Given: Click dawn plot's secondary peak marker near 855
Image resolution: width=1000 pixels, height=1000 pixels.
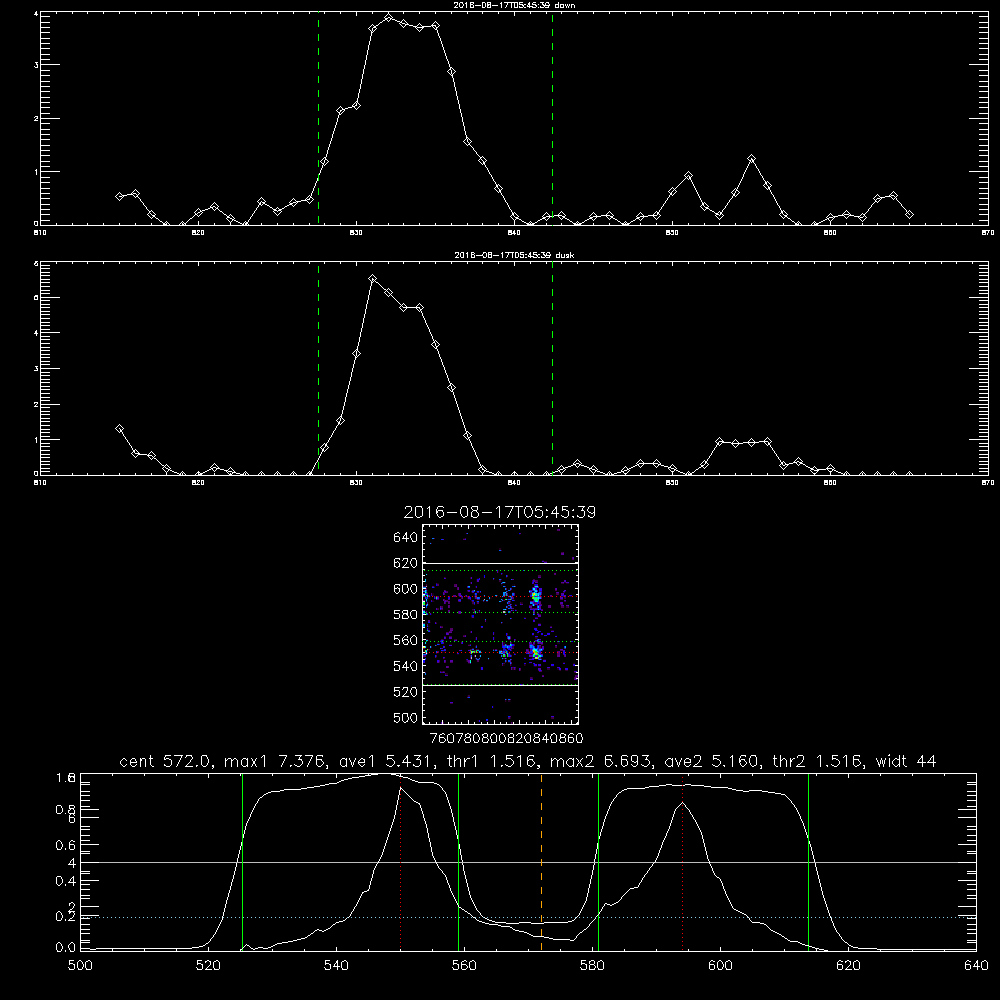Looking at the screenshot, I should point(752,158).
